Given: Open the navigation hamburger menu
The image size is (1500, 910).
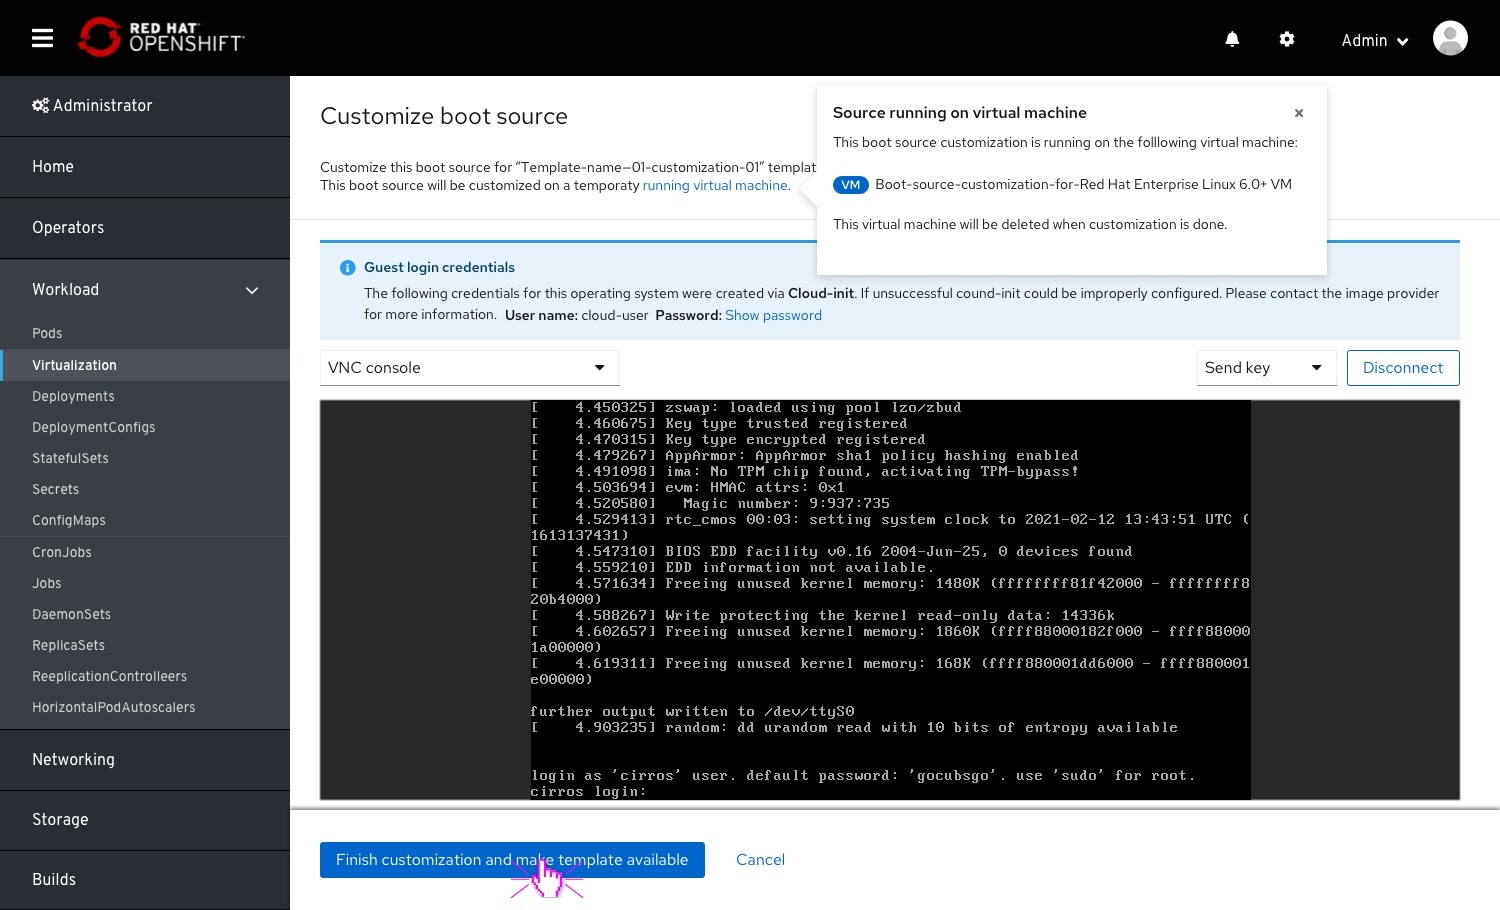Looking at the screenshot, I should [x=42, y=38].
